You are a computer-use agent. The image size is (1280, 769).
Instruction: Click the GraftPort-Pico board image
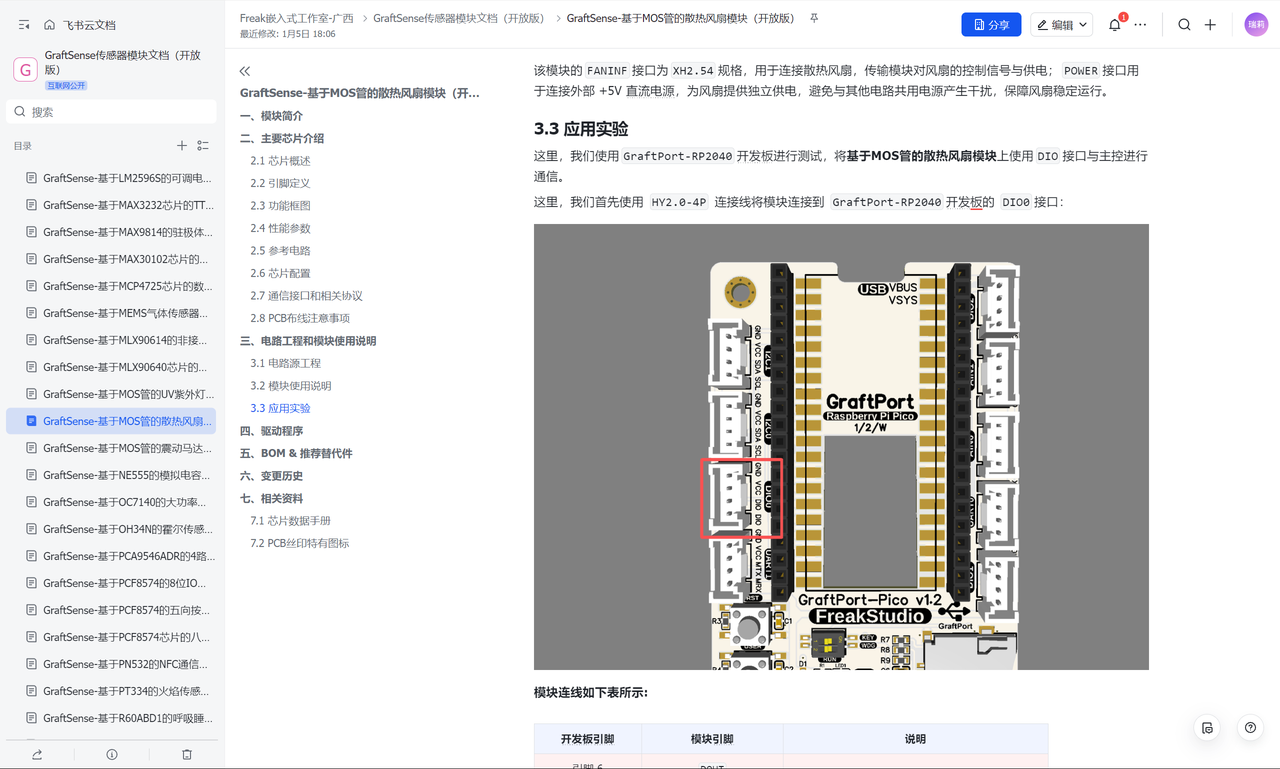click(841, 447)
